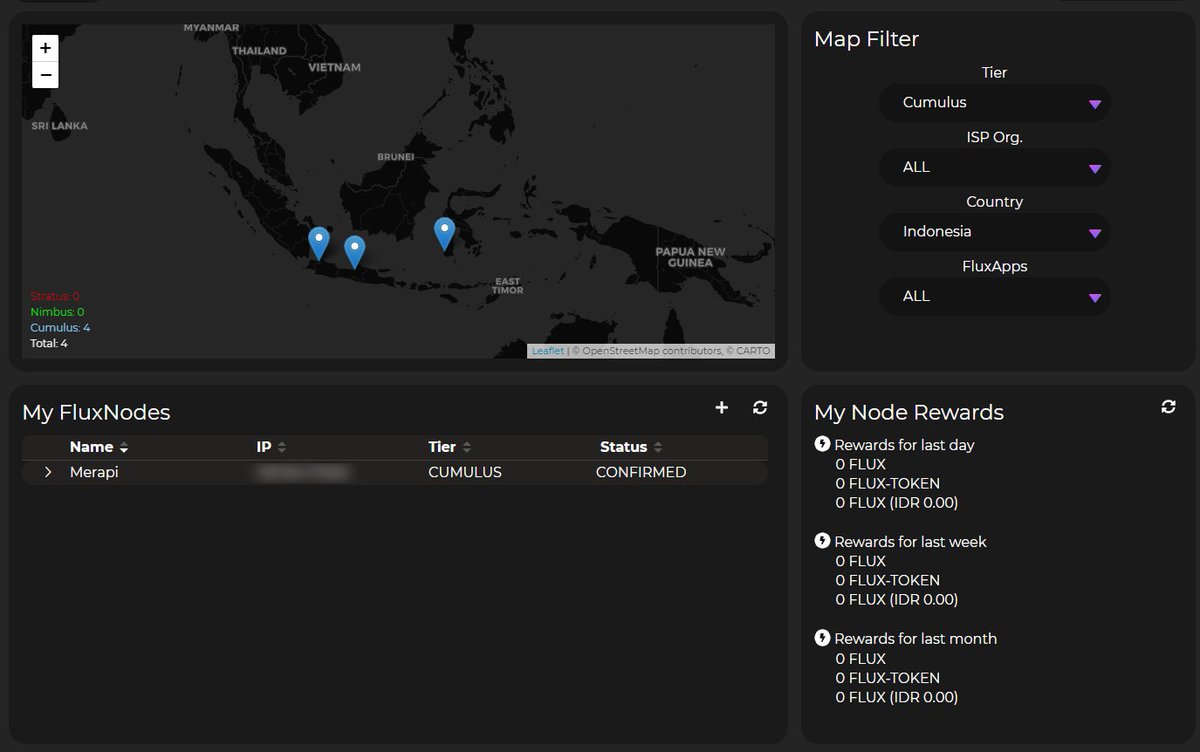Click the Cumulus: 4 legend entry
This screenshot has width=1200, height=752.
point(60,328)
